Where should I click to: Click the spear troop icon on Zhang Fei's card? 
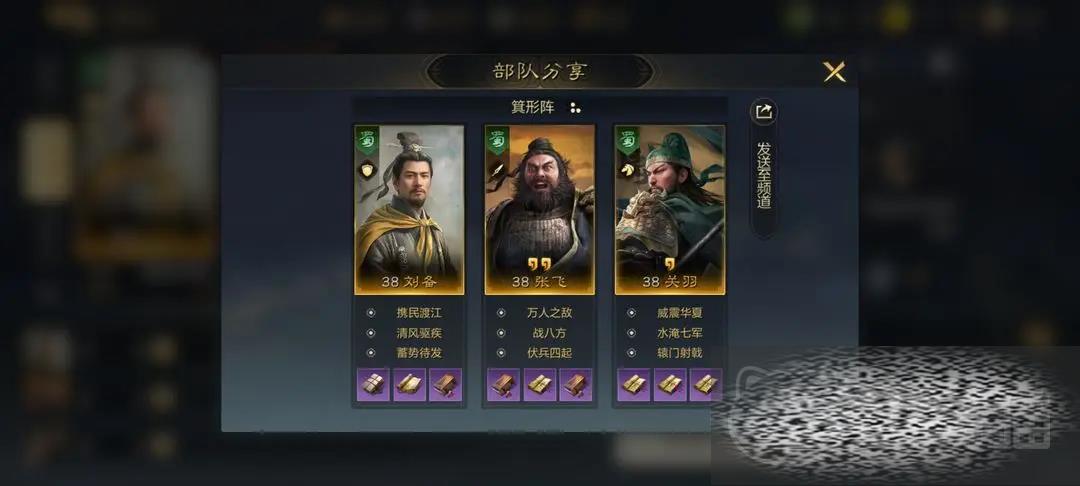(497, 169)
